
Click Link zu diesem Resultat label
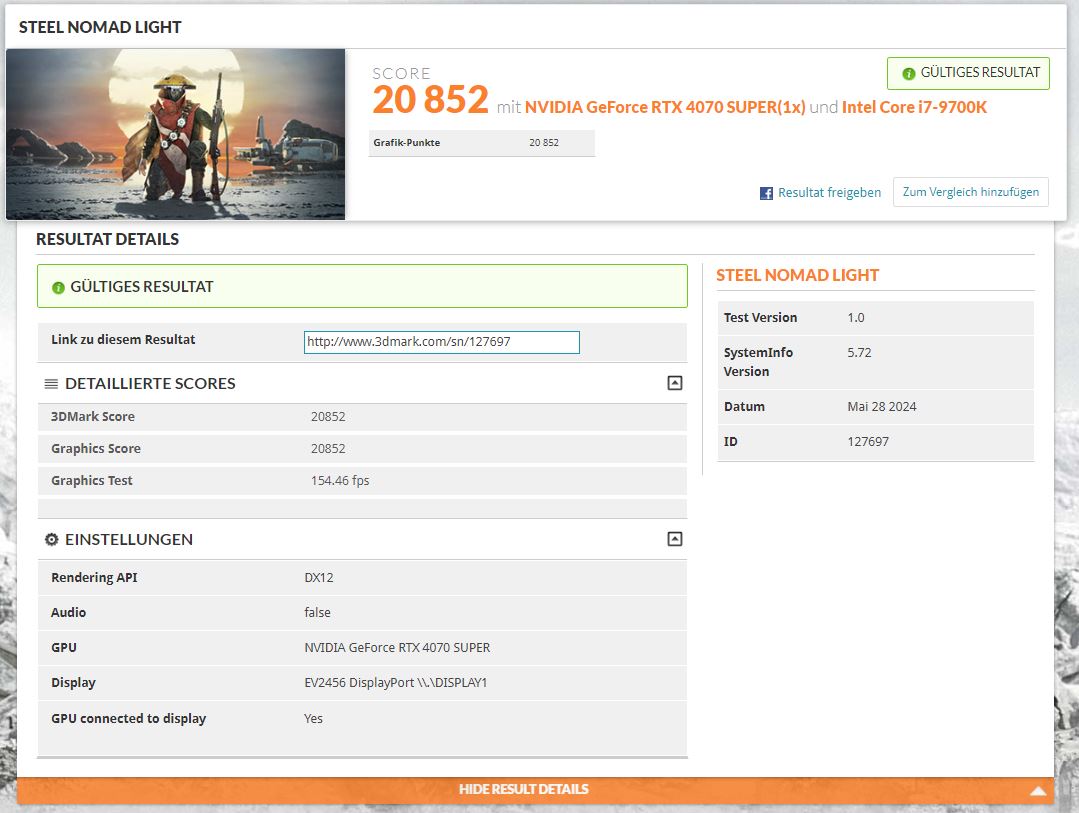point(123,339)
